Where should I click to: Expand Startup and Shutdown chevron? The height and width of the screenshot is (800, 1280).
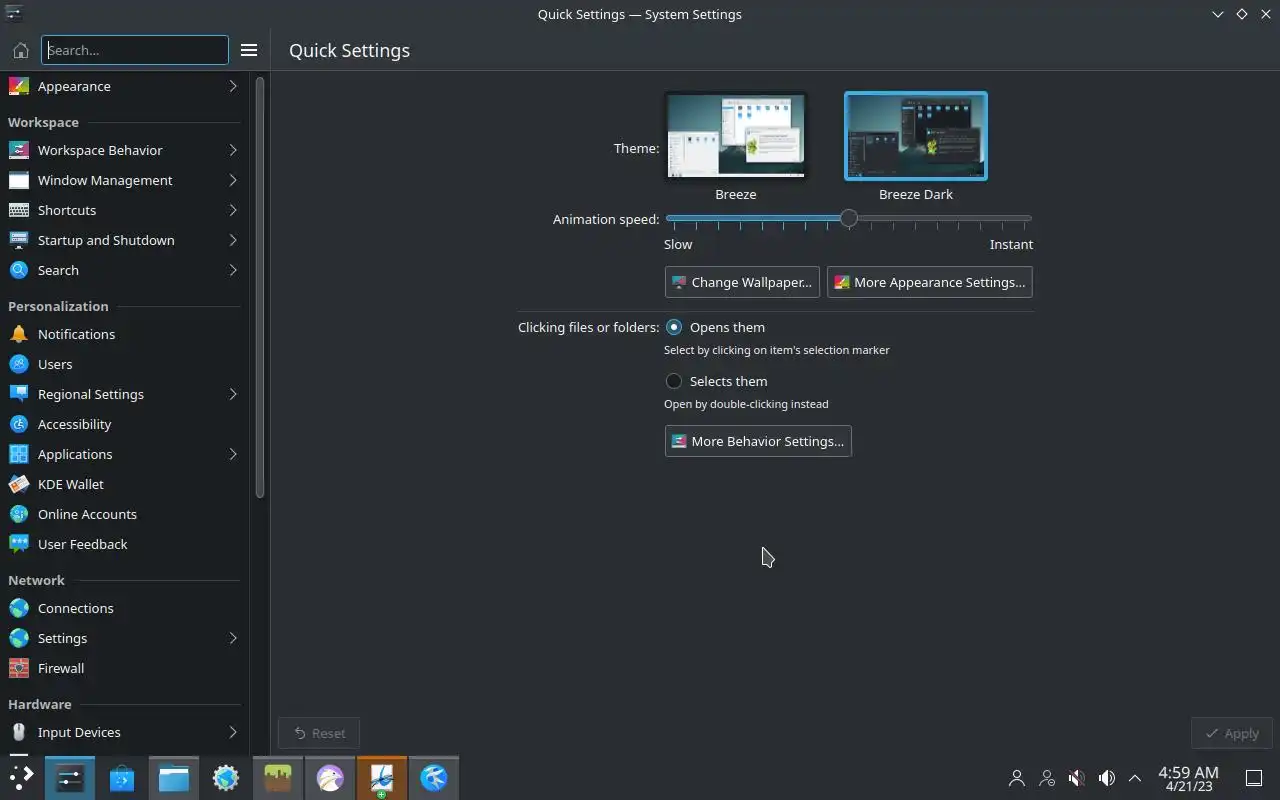click(233, 240)
